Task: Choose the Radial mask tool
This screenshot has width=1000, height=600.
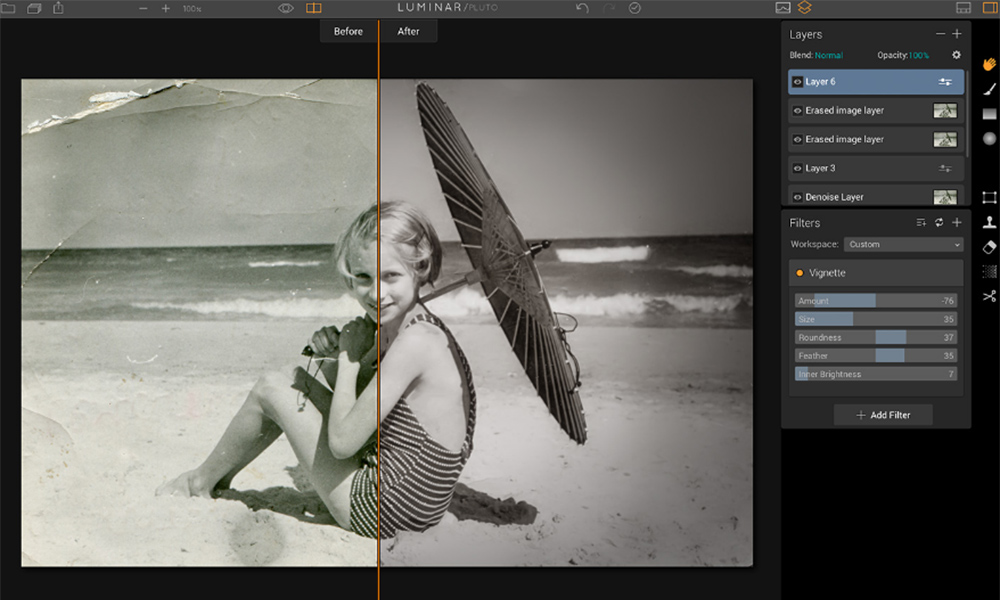Action: tap(989, 139)
